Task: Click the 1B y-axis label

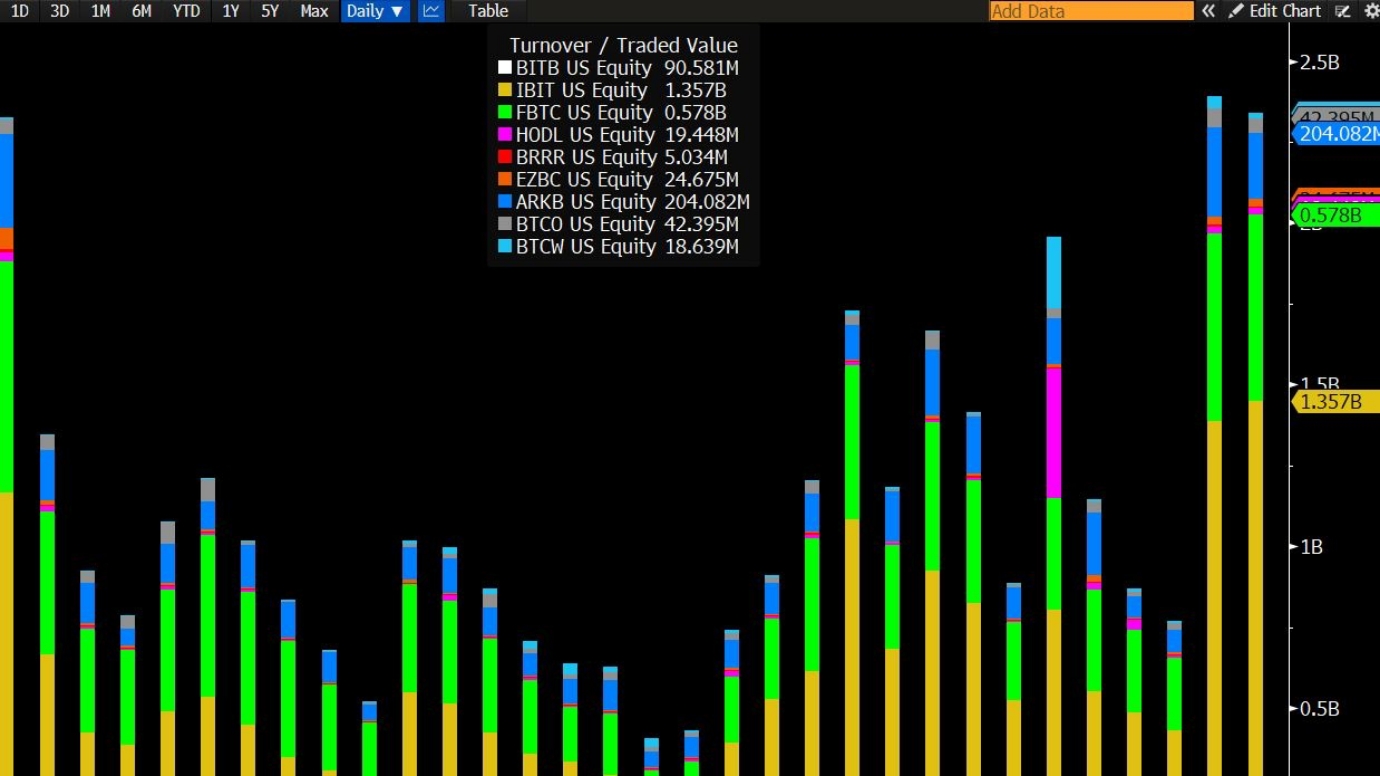Action: [x=1312, y=547]
